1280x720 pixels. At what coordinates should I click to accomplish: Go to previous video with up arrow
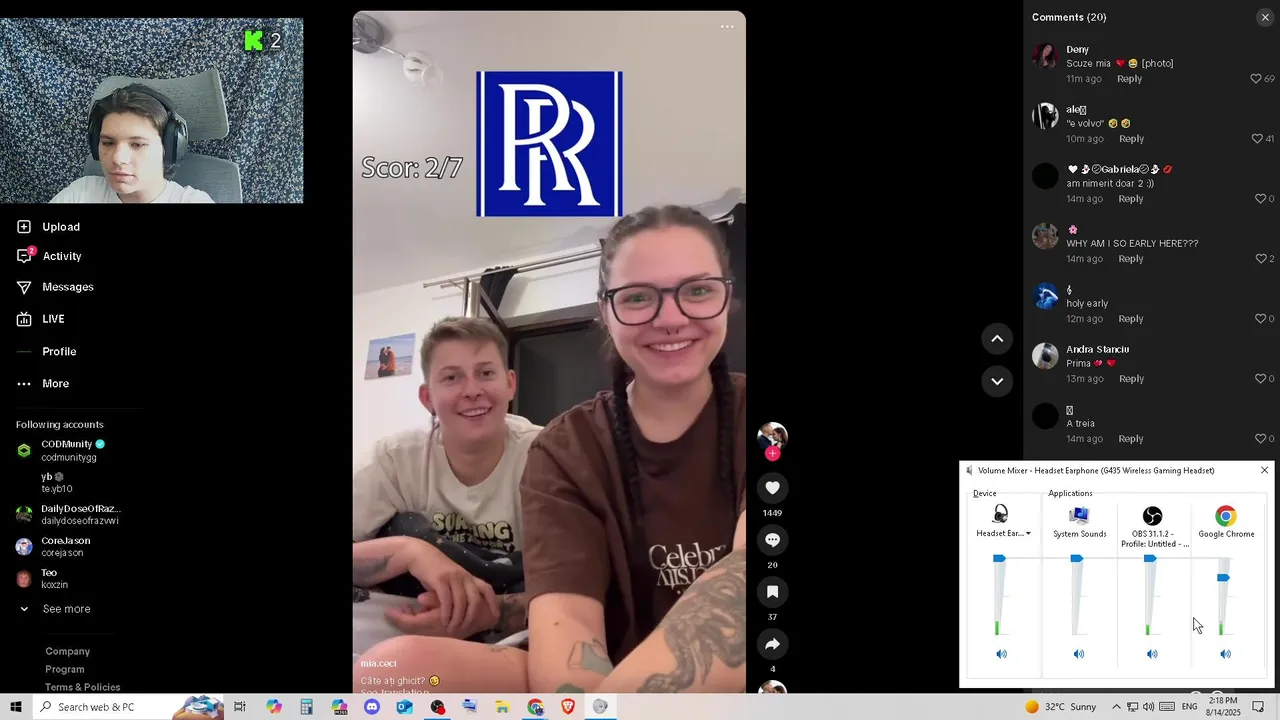997,339
